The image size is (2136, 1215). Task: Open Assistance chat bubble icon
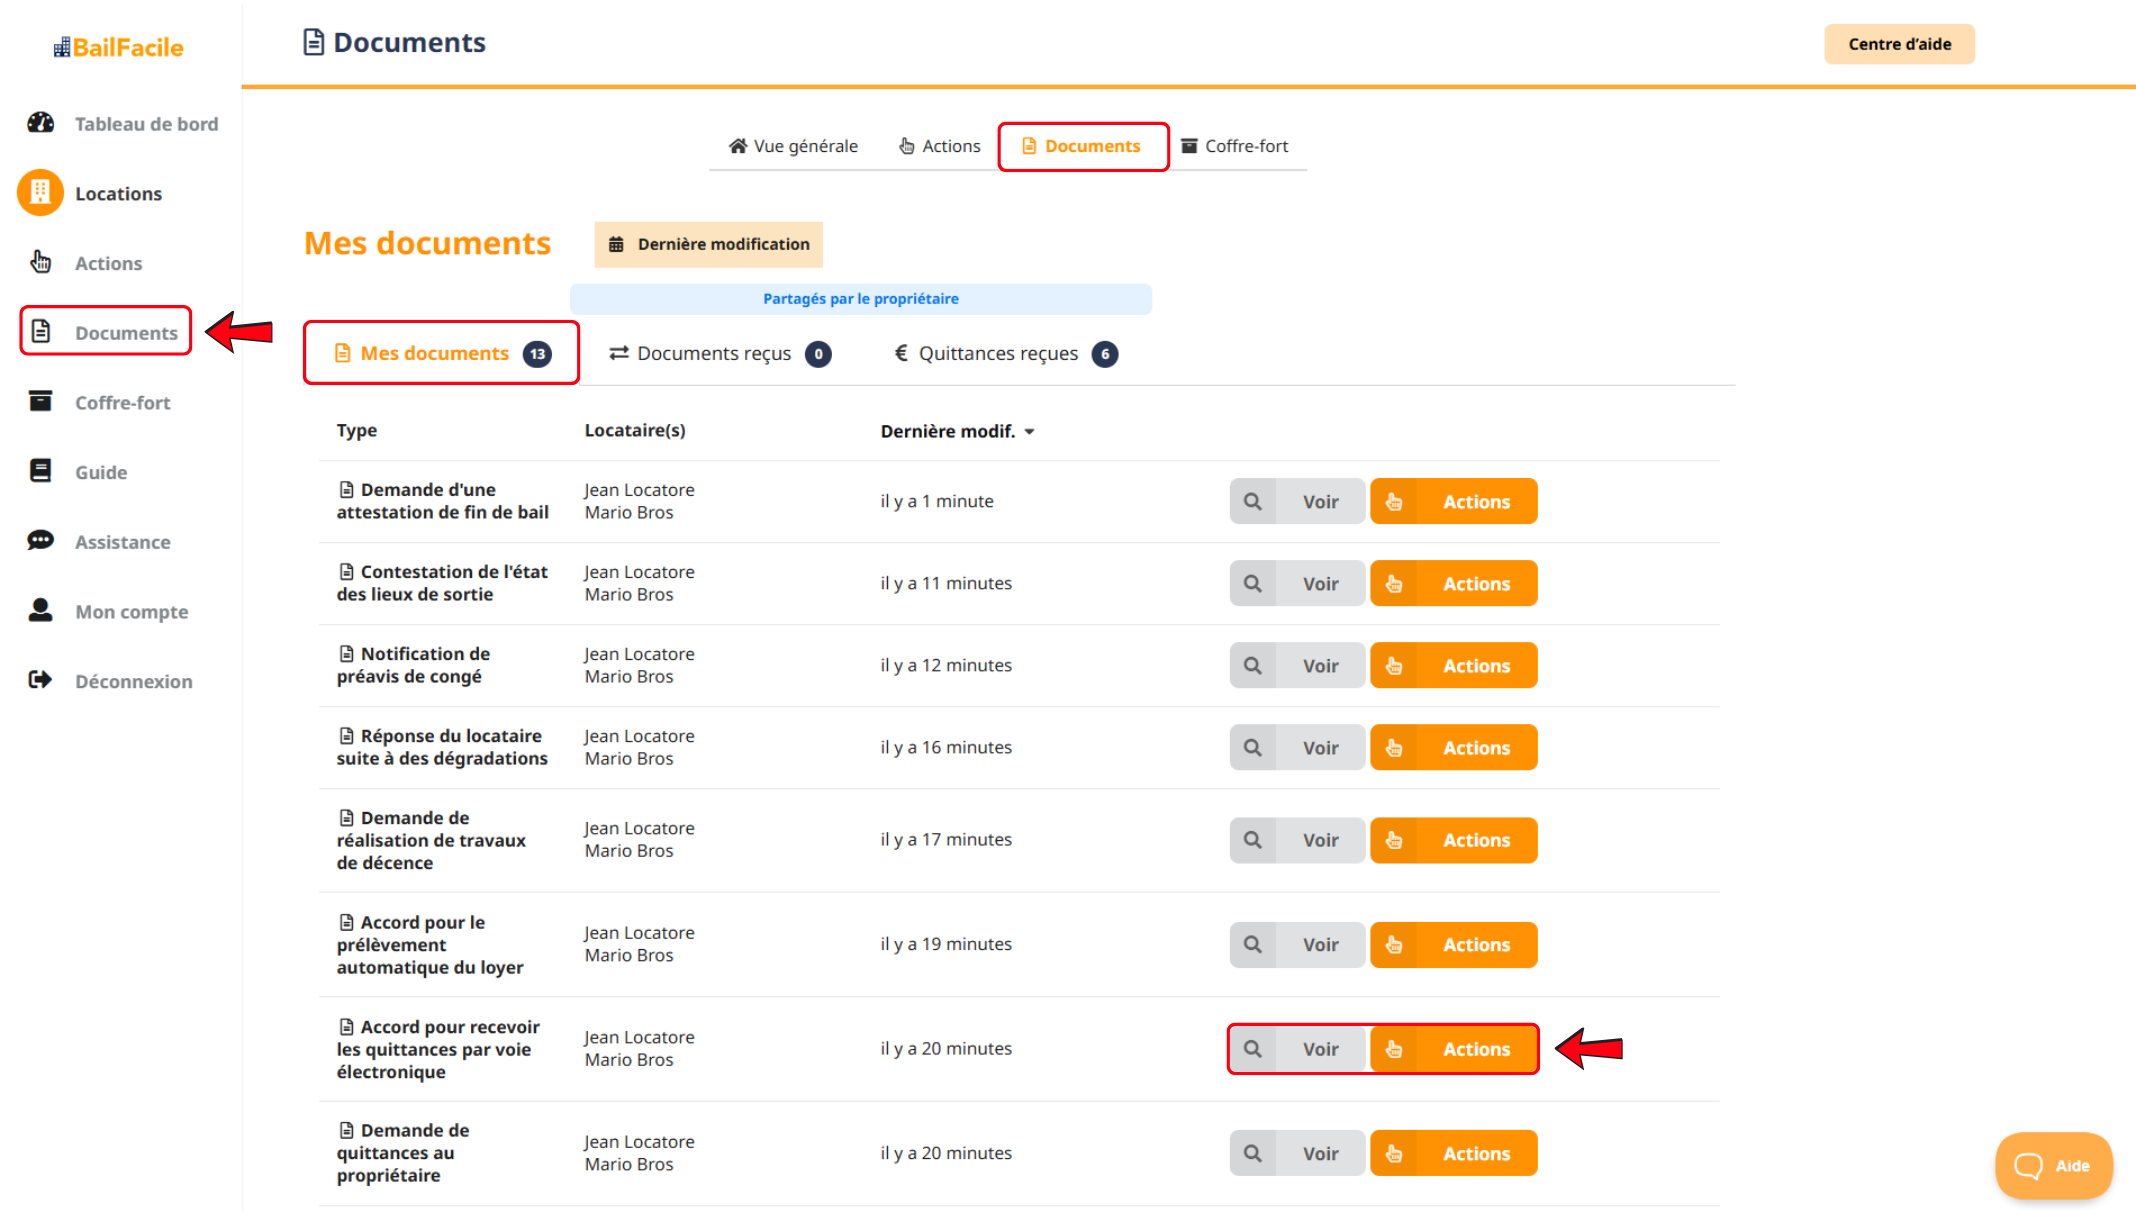coord(40,540)
